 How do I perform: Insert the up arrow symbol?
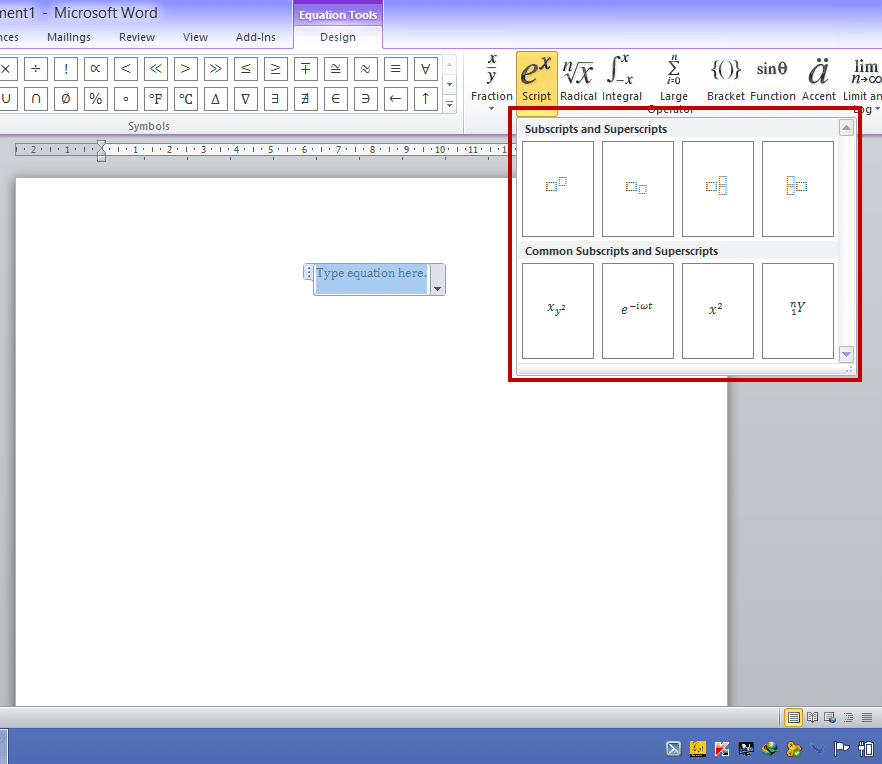pyautogui.click(x=426, y=99)
